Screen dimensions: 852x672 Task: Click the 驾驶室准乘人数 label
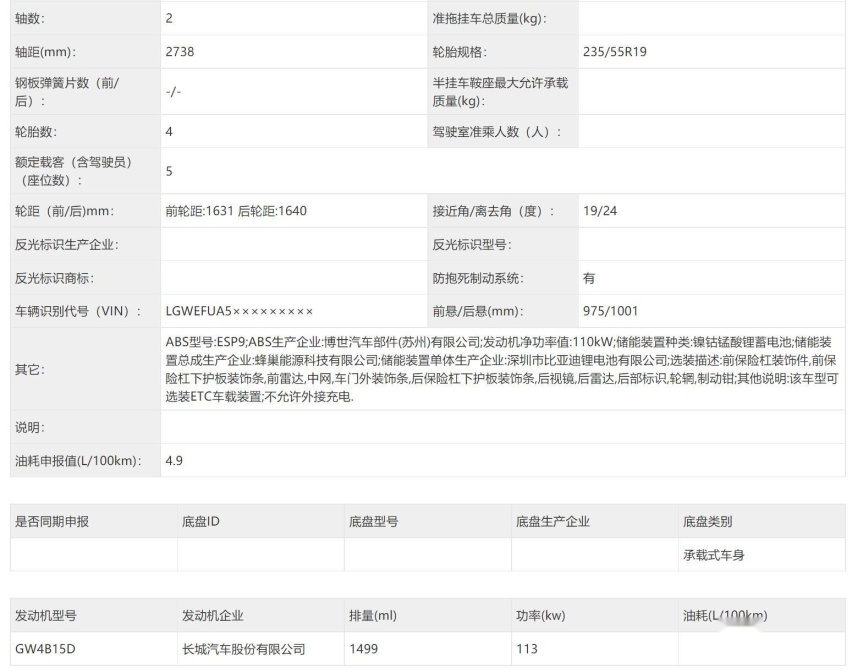pos(496,132)
